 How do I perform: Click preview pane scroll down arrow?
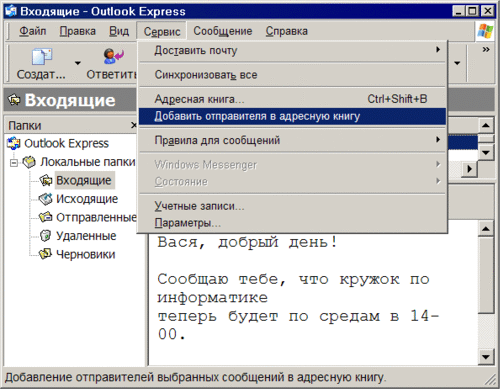click(486, 357)
